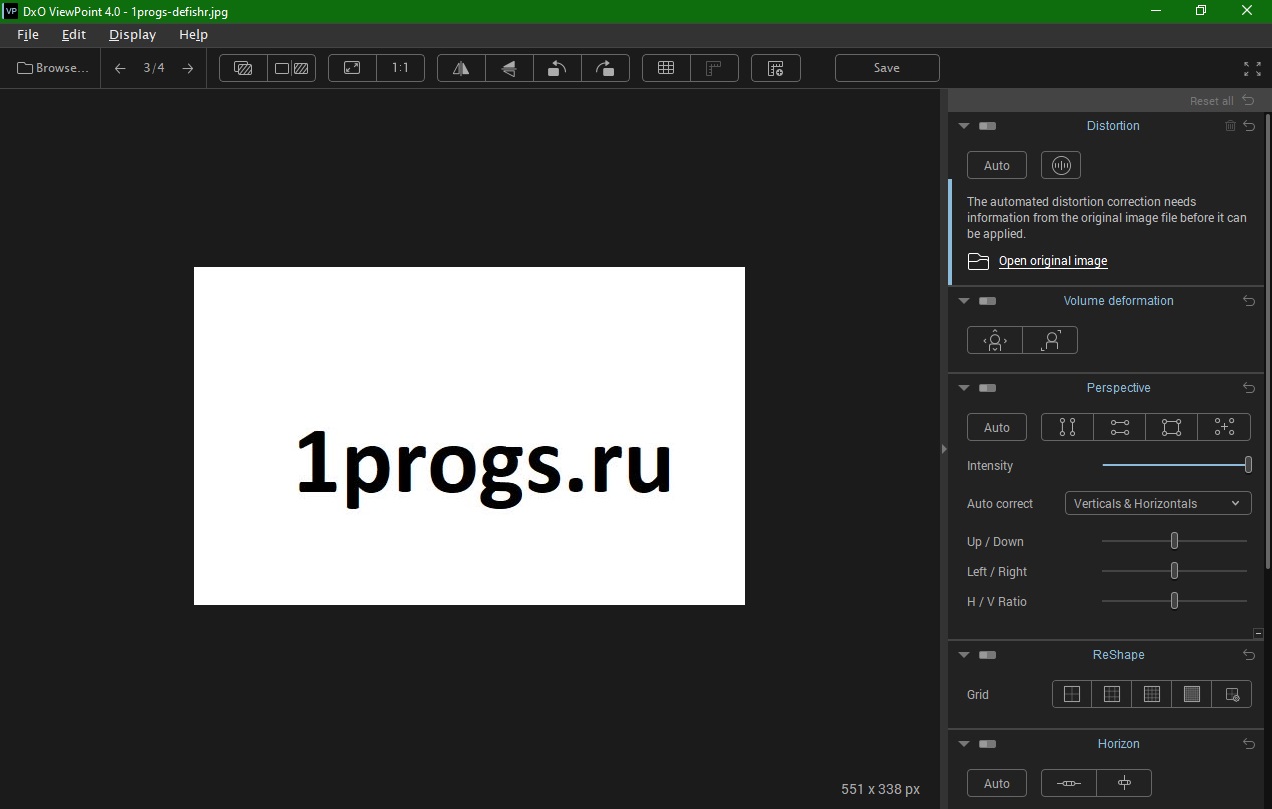Image resolution: width=1272 pixels, height=809 pixels.
Task: Switch off the ReShape section toggle
Action: coord(987,655)
